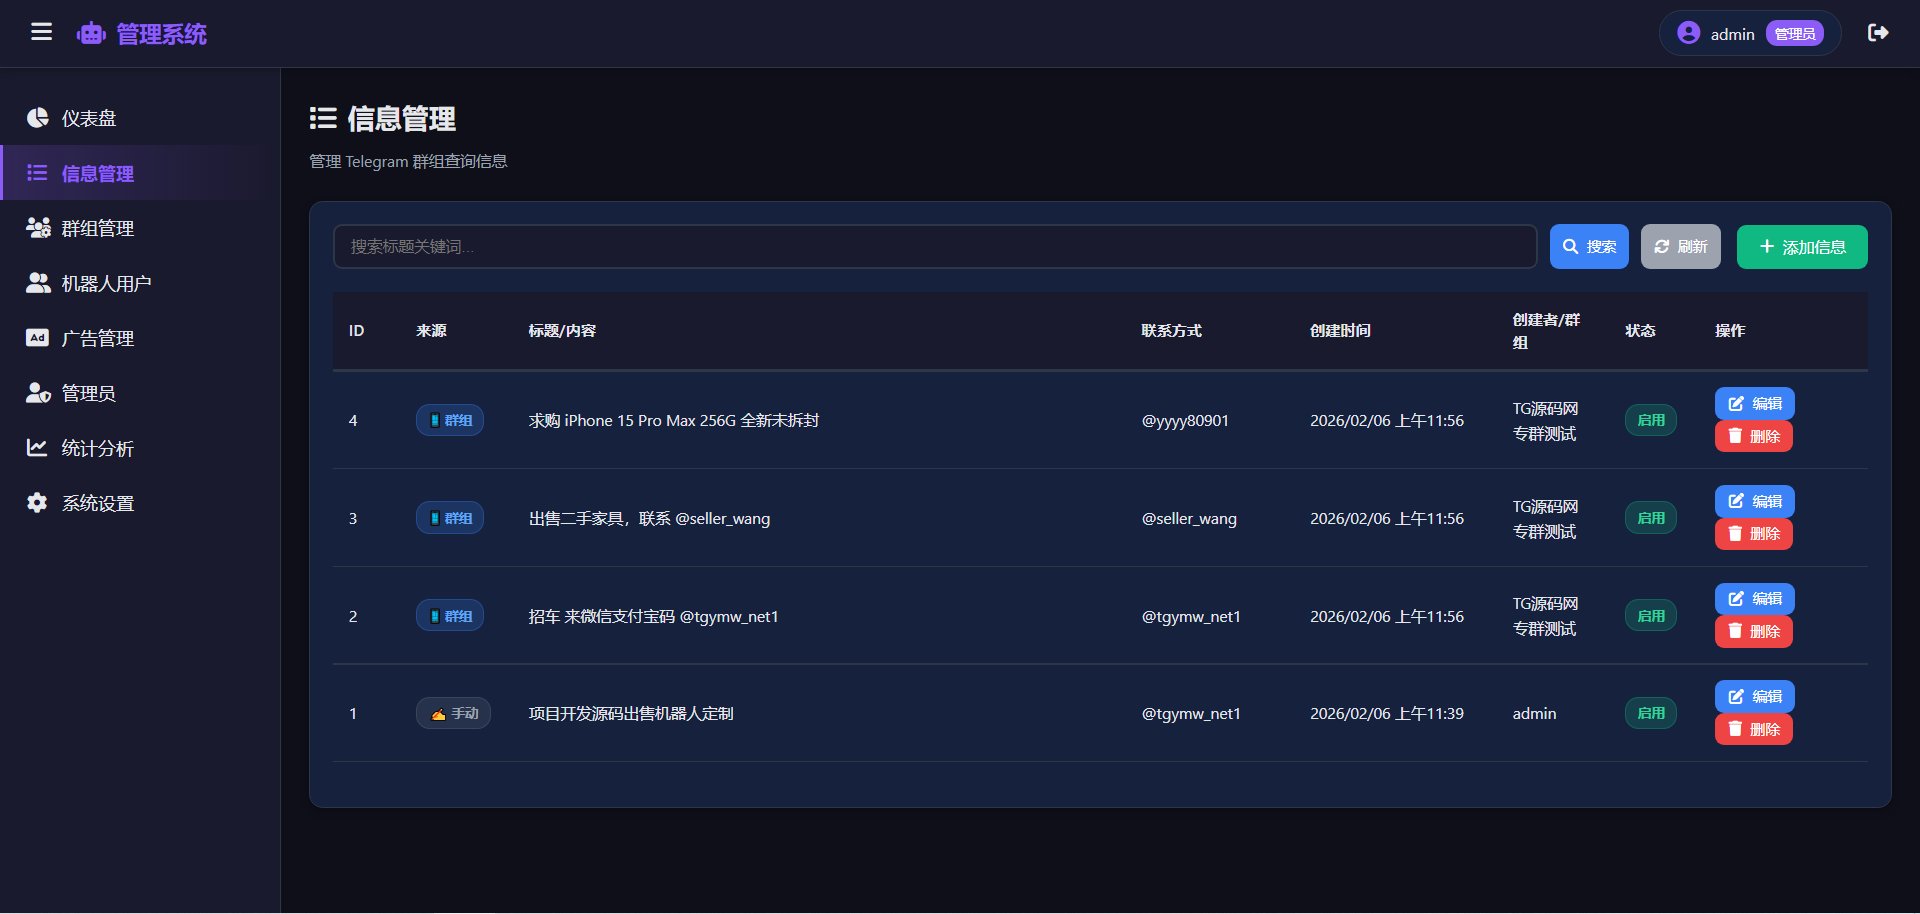
Task: Click the robot logo icon
Action: (x=91, y=34)
